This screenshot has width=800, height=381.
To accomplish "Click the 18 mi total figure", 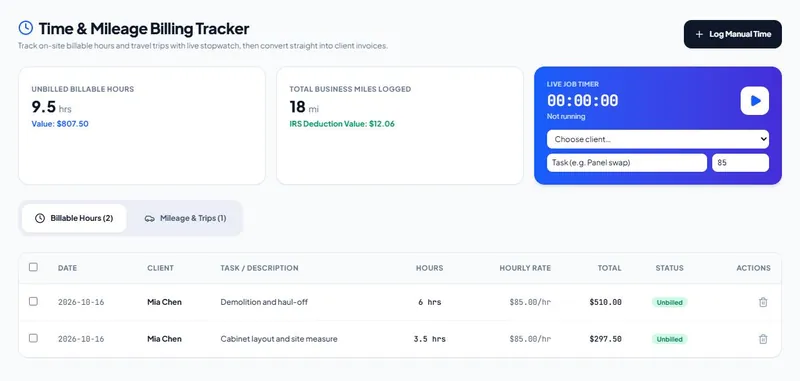I will (x=304, y=107).
